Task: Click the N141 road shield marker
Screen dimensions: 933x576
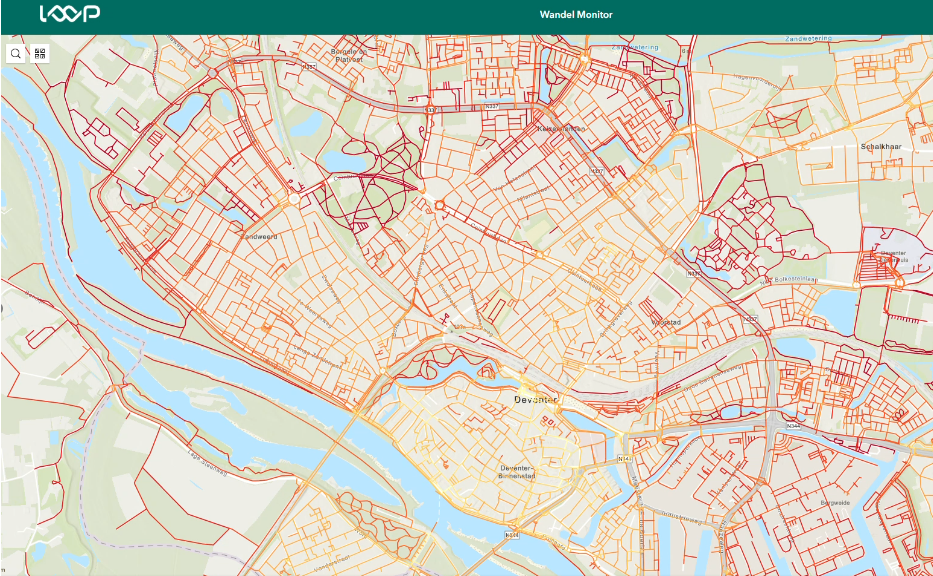Action: 626,460
